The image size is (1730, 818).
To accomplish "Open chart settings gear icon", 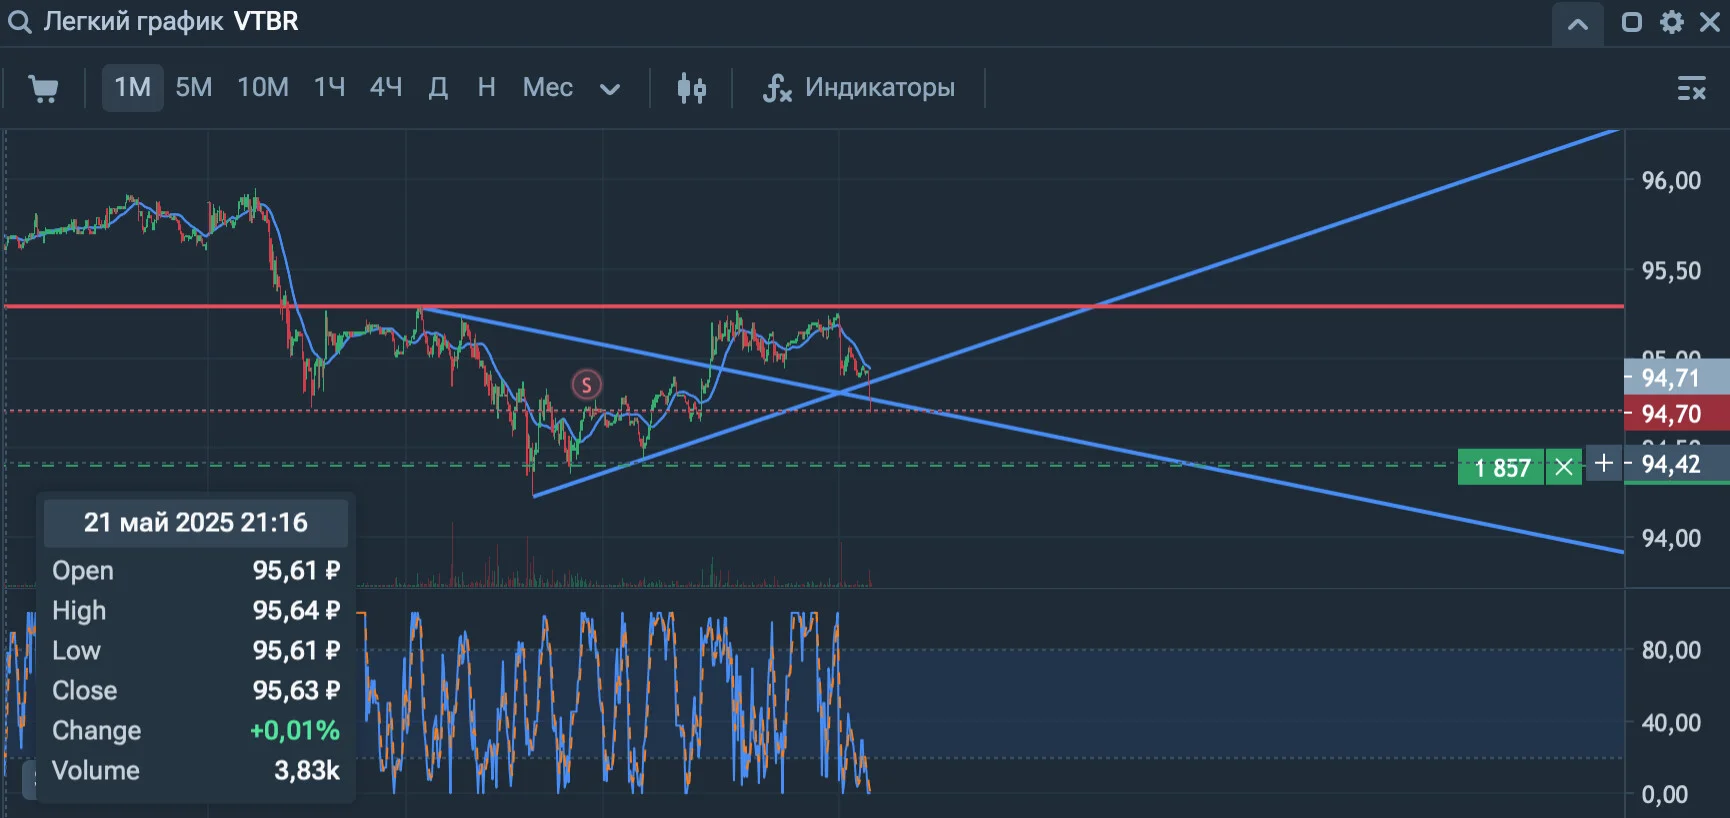I will (1671, 22).
